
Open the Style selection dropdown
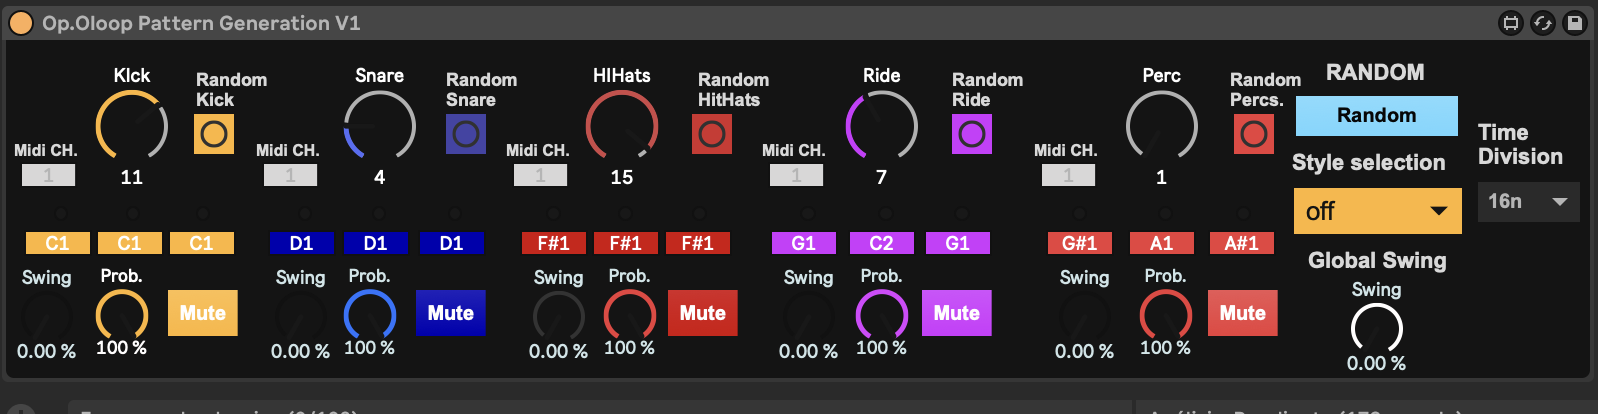point(1377,211)
